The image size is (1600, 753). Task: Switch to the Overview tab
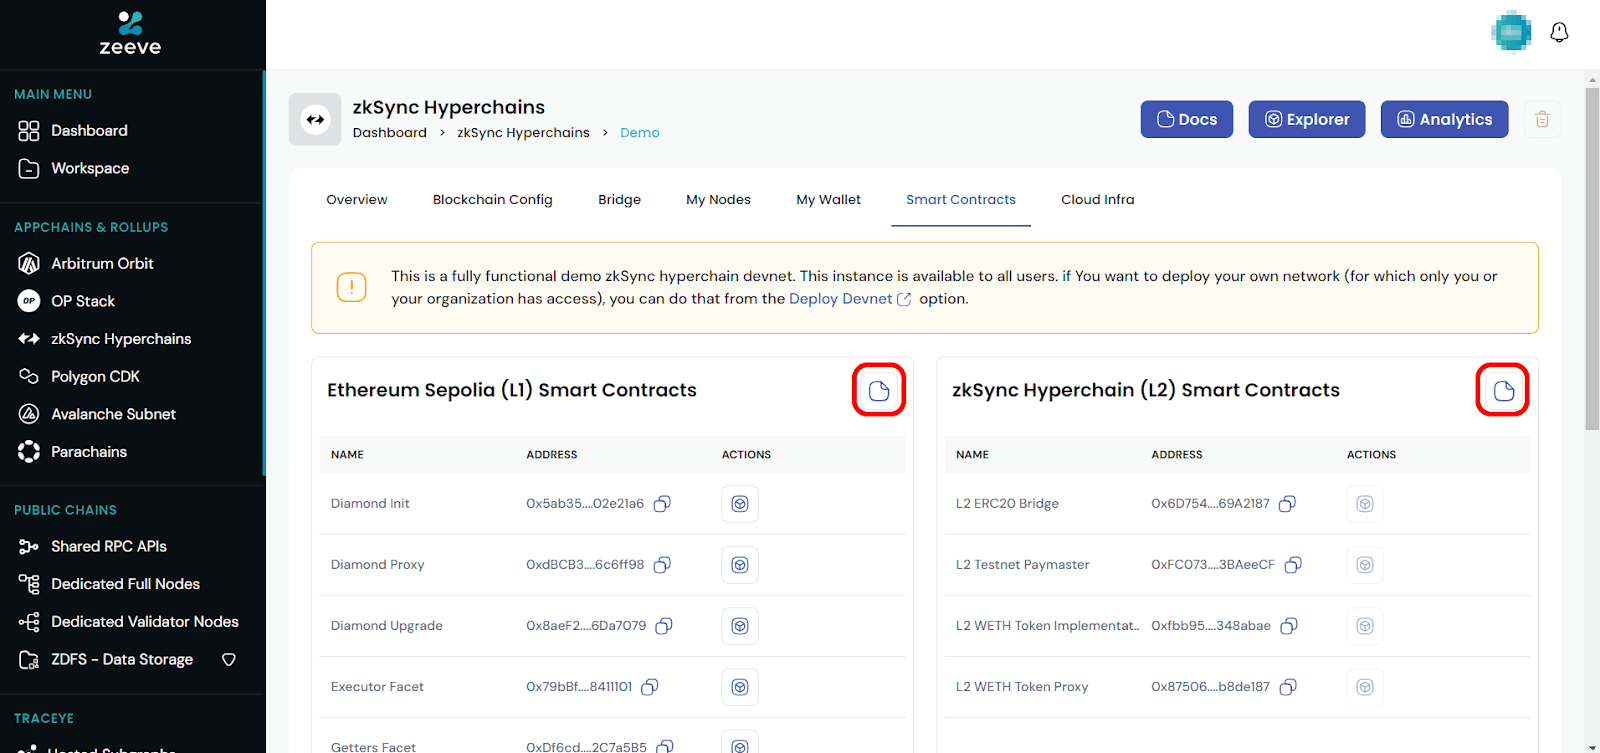tap(357, 200)
